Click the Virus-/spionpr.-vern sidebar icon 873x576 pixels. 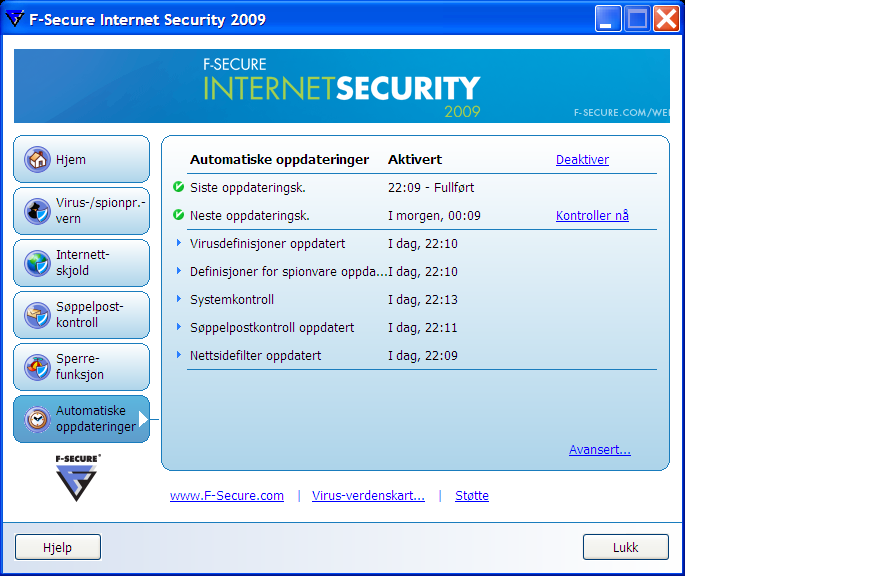tap(38, 211)
